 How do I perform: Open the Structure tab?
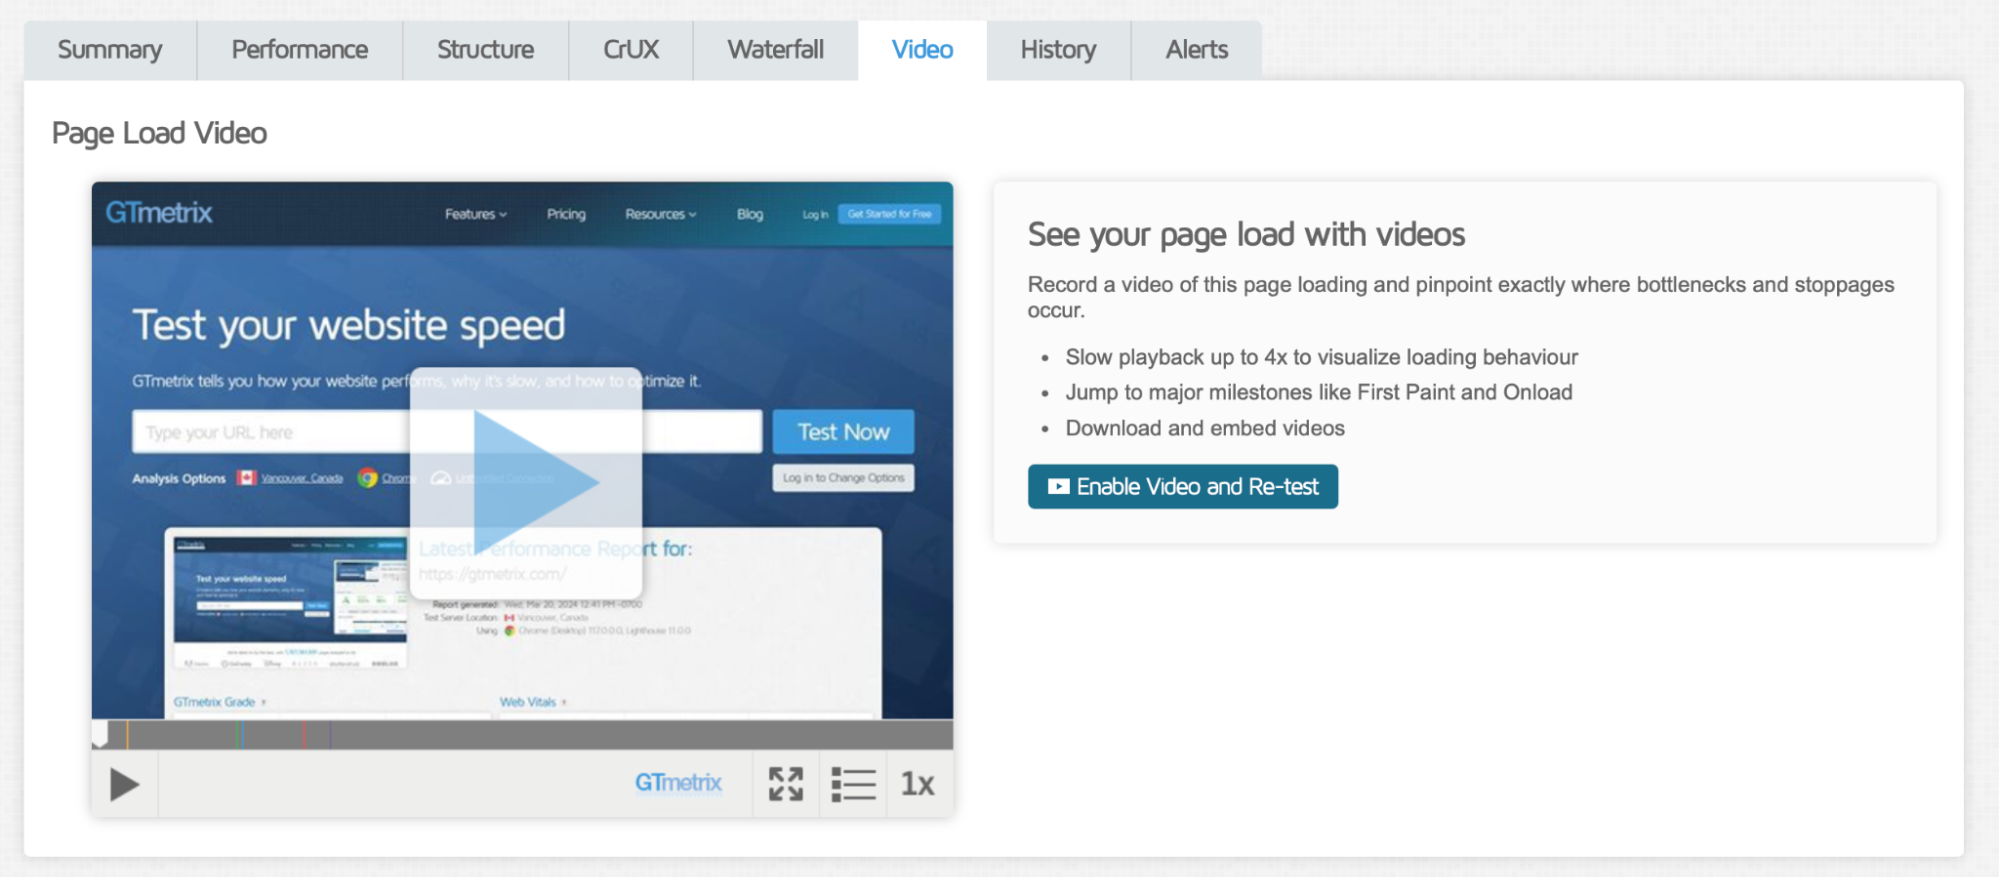point(485,50)
